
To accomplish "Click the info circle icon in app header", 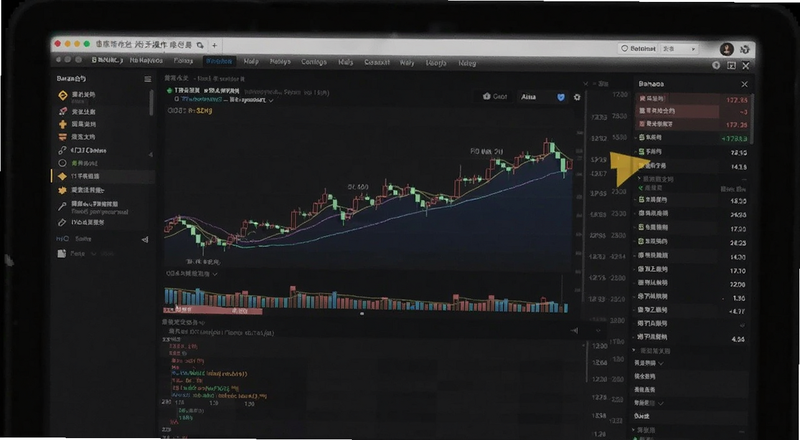I will click(x=716, y=65).
